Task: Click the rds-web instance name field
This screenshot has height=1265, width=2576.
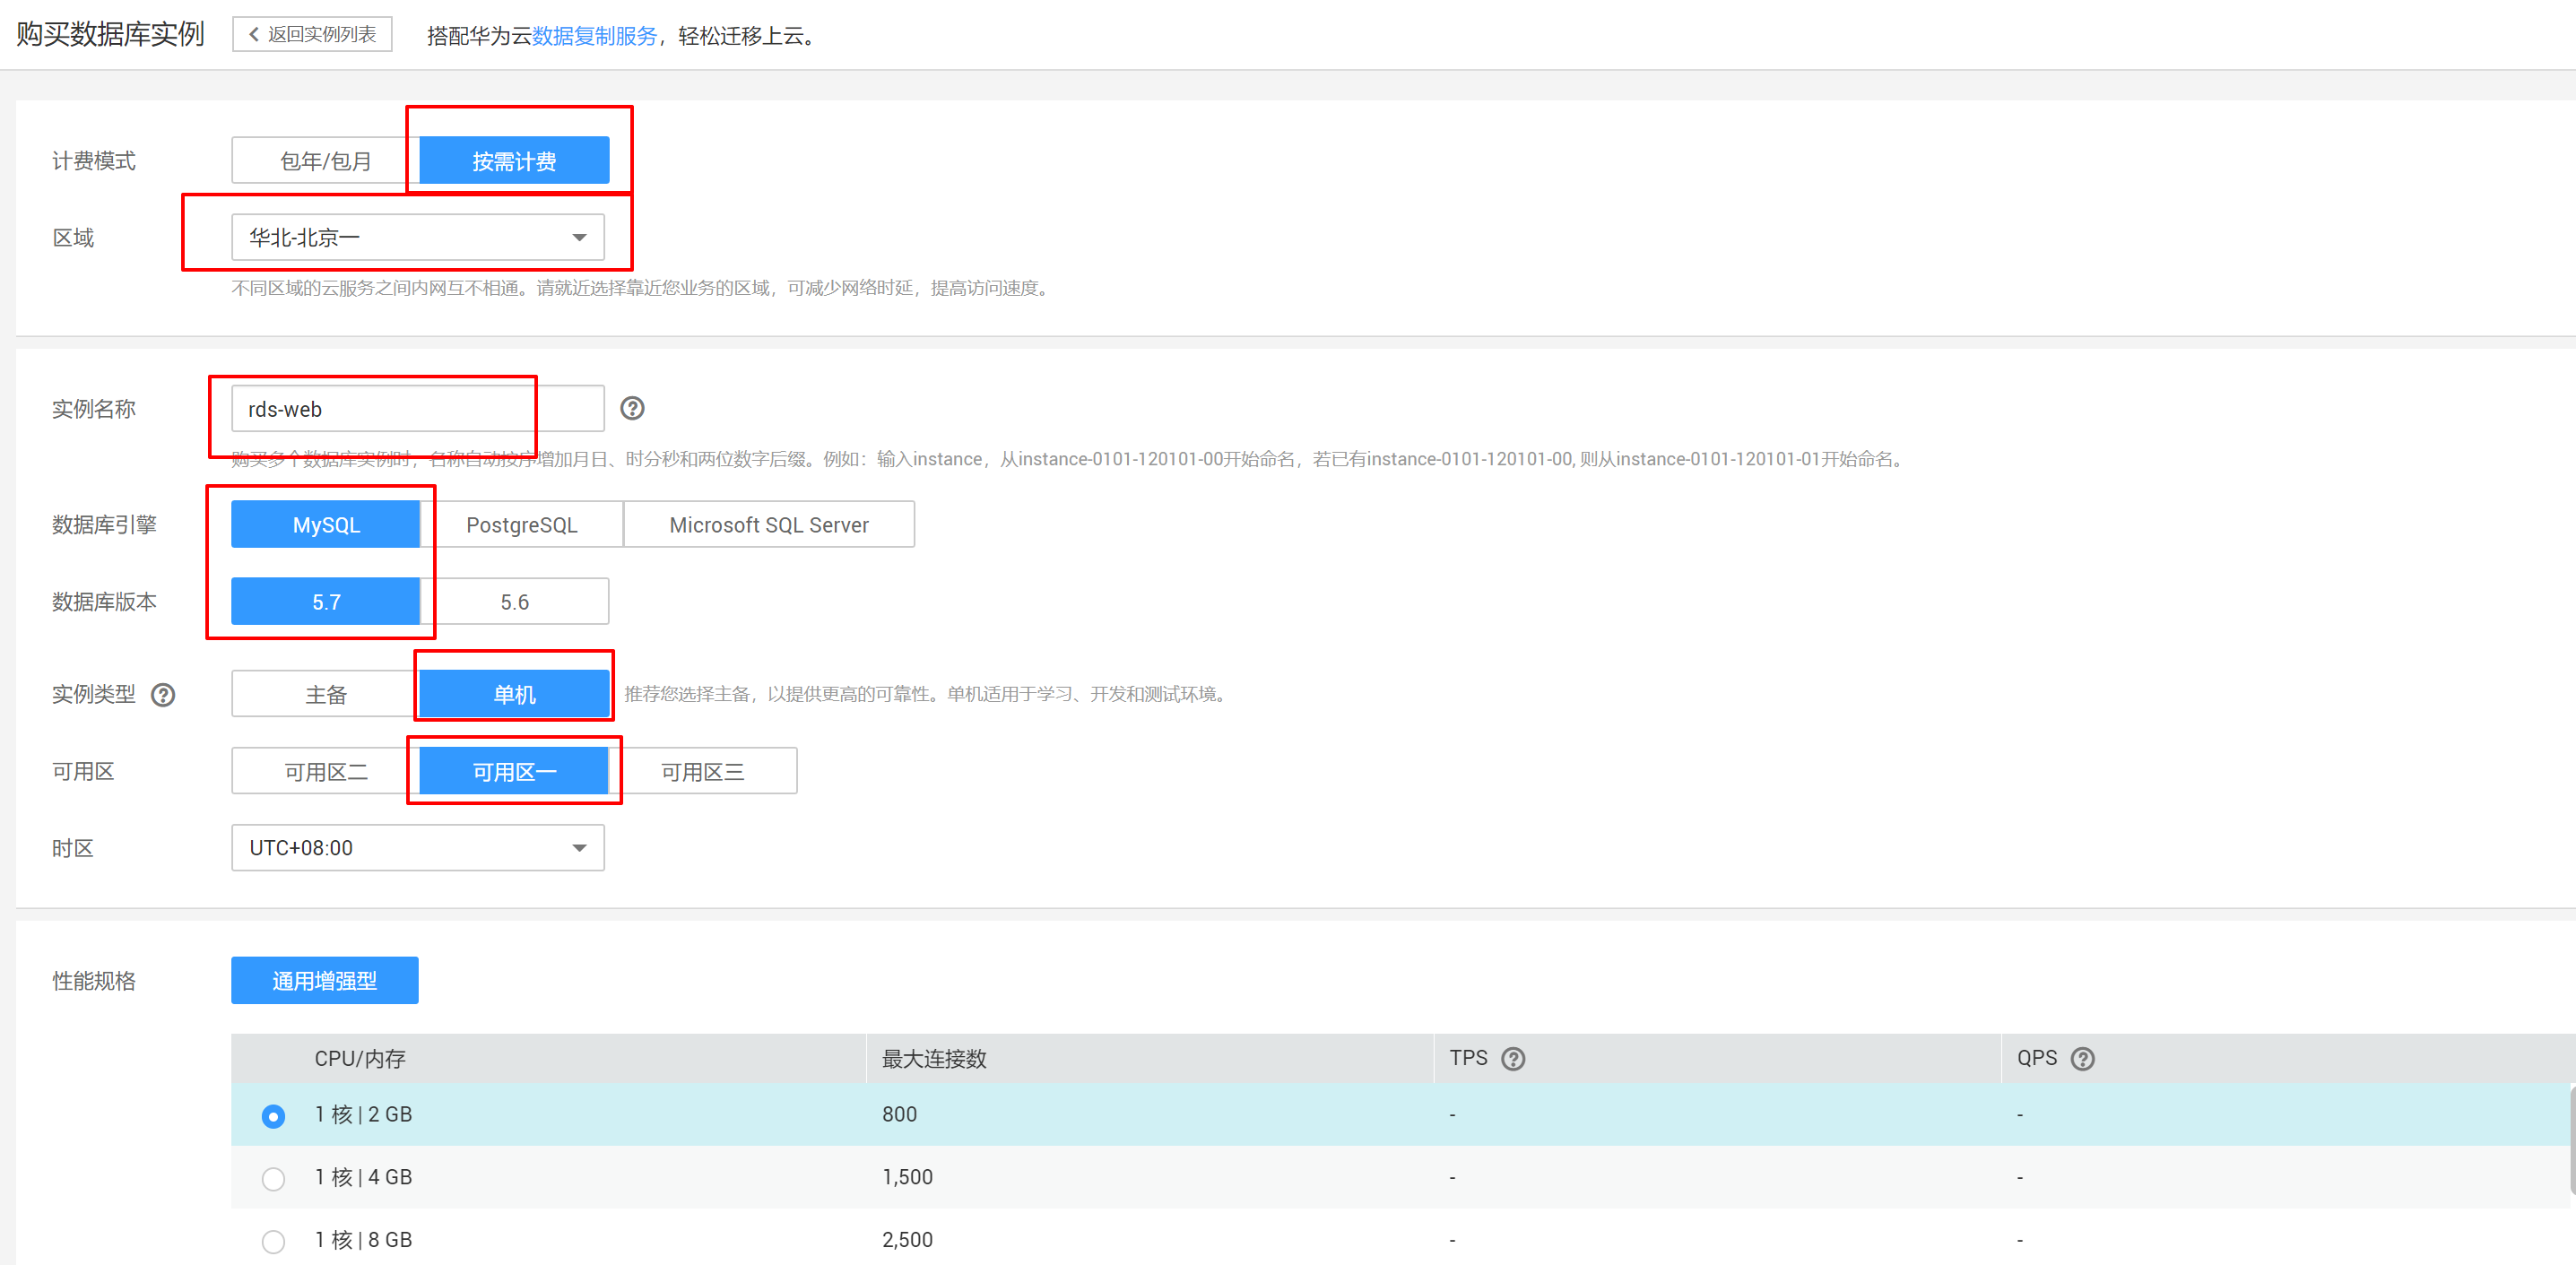Action: (417, 409)
